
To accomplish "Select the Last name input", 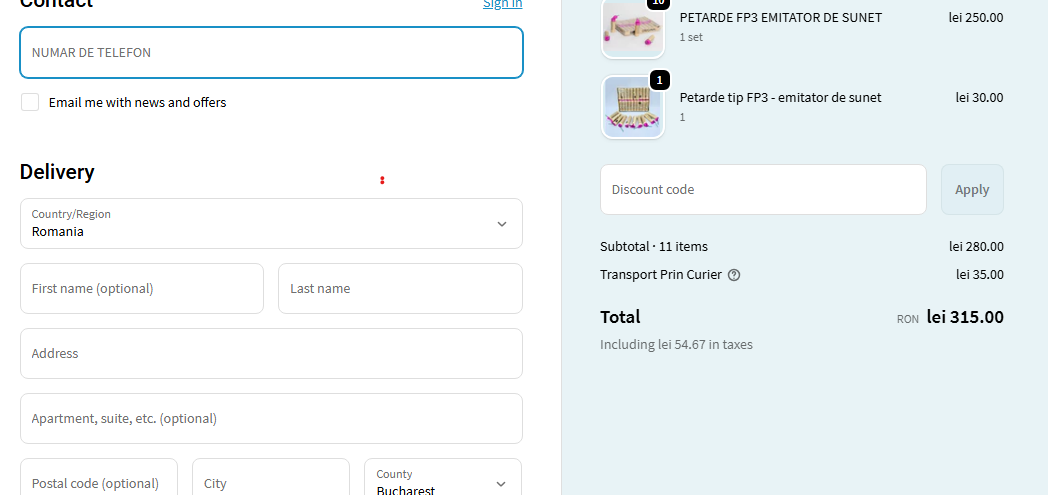I will [x=400, y=288].
